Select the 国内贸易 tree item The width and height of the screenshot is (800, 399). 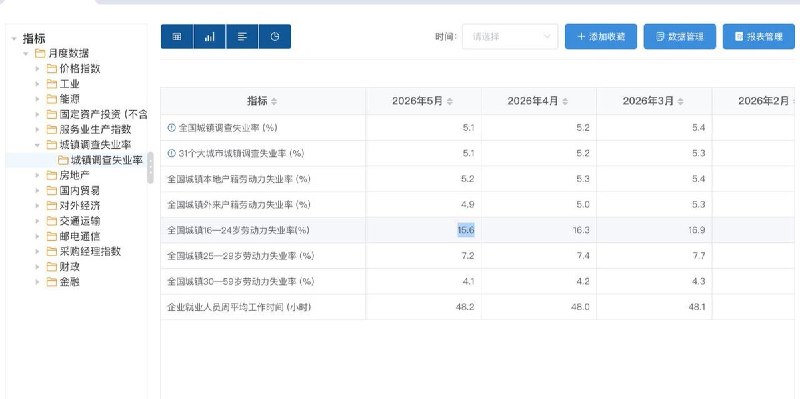80,190
